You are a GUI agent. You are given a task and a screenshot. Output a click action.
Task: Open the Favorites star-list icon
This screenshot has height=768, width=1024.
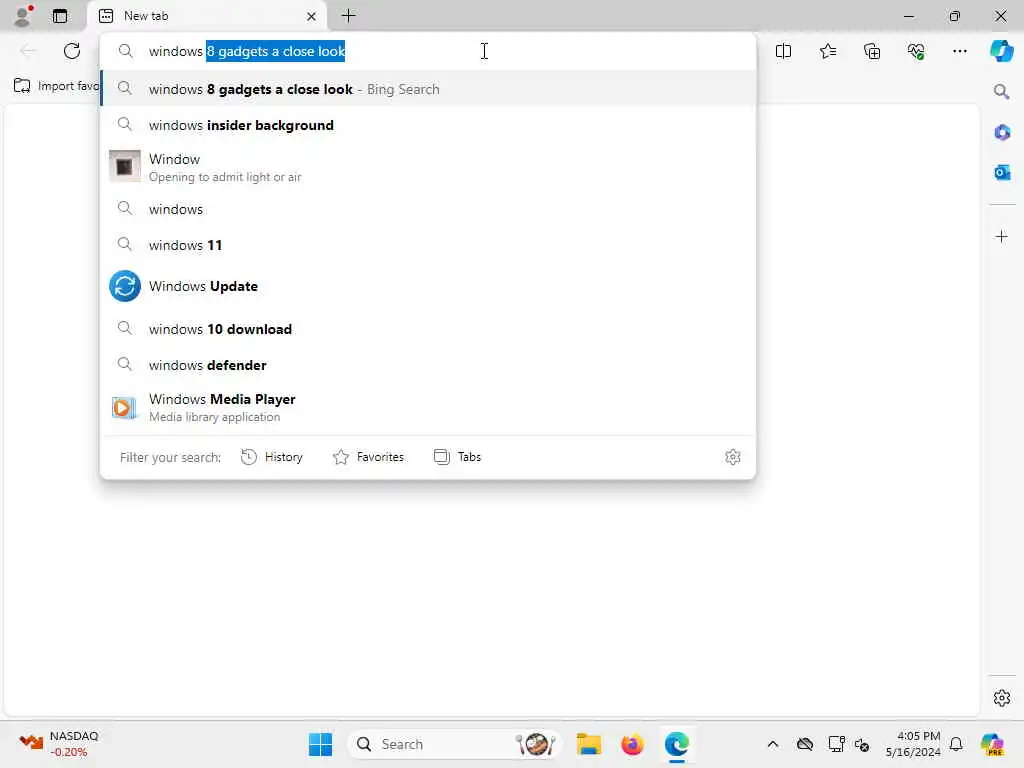(x=828, y=51)
